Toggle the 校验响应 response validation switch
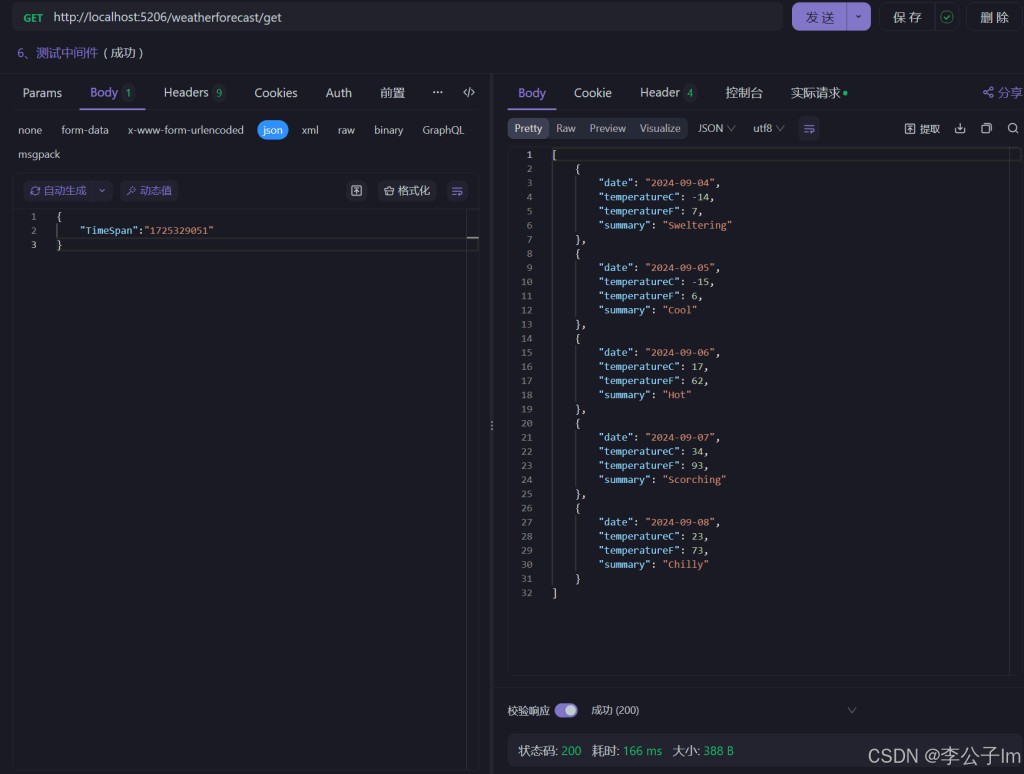Image resolution: width=1024 pixels, height=774 pixels. point(566,710)
